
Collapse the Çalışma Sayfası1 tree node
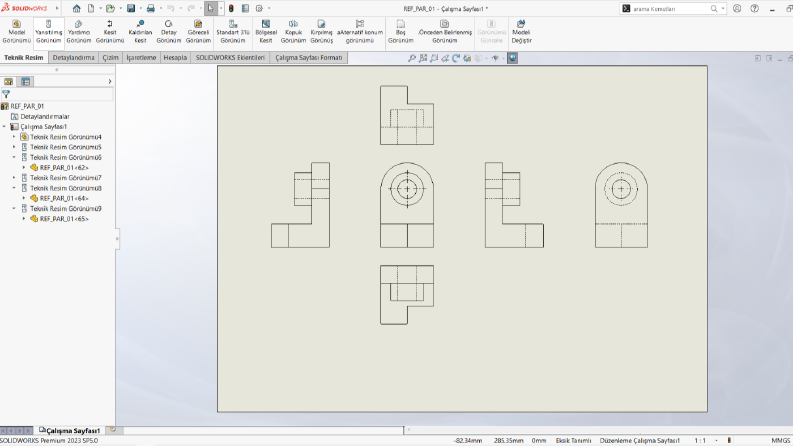coord(5,126)
